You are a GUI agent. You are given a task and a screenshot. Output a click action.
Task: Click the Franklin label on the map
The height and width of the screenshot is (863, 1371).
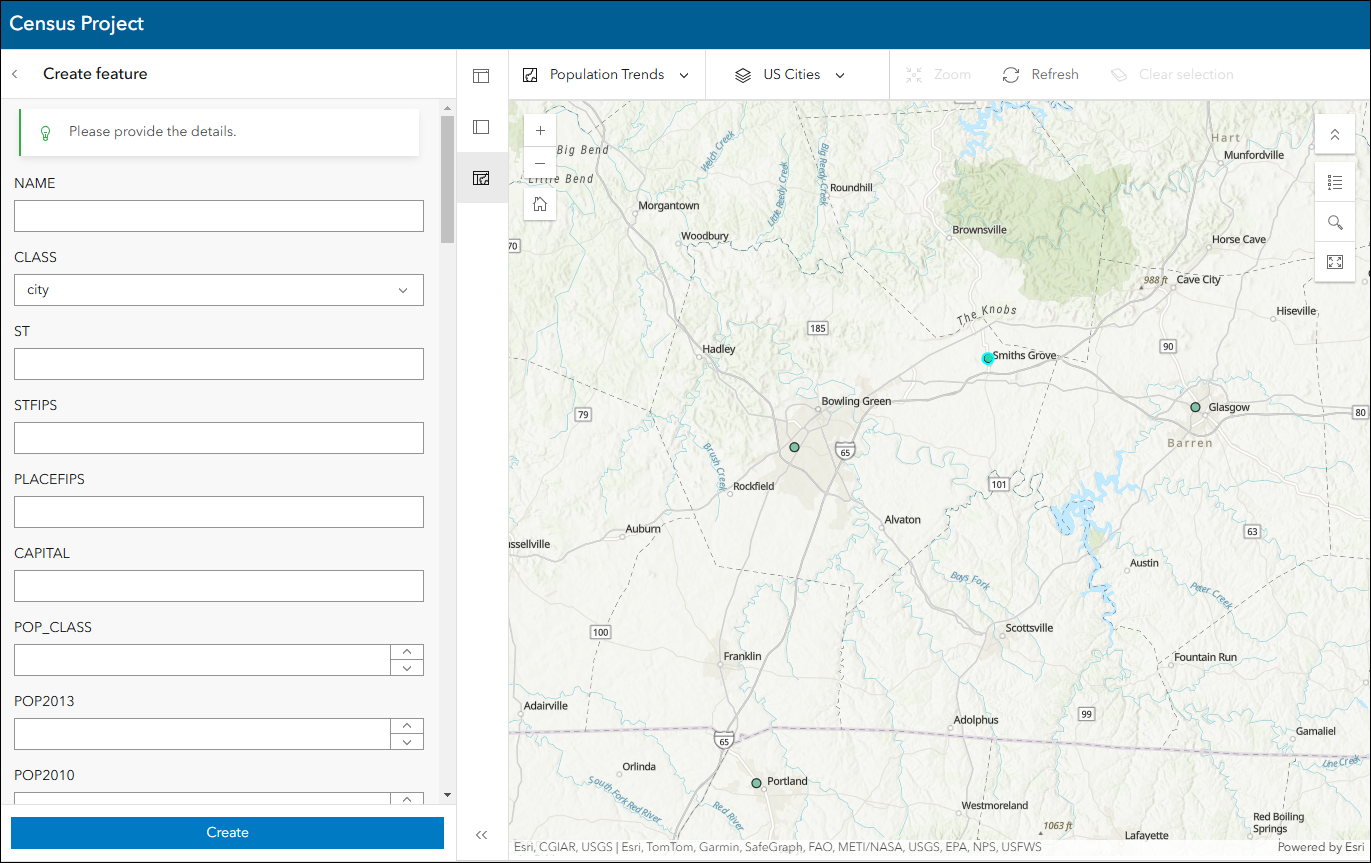point(742,656)
